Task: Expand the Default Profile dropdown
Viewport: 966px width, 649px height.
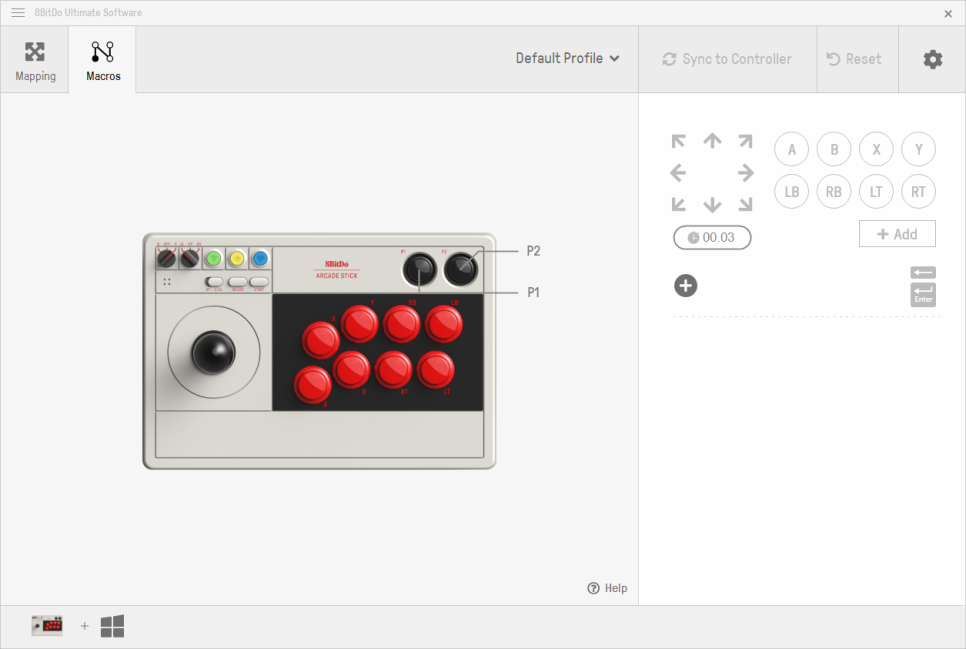Action: (x=567, y=59)
